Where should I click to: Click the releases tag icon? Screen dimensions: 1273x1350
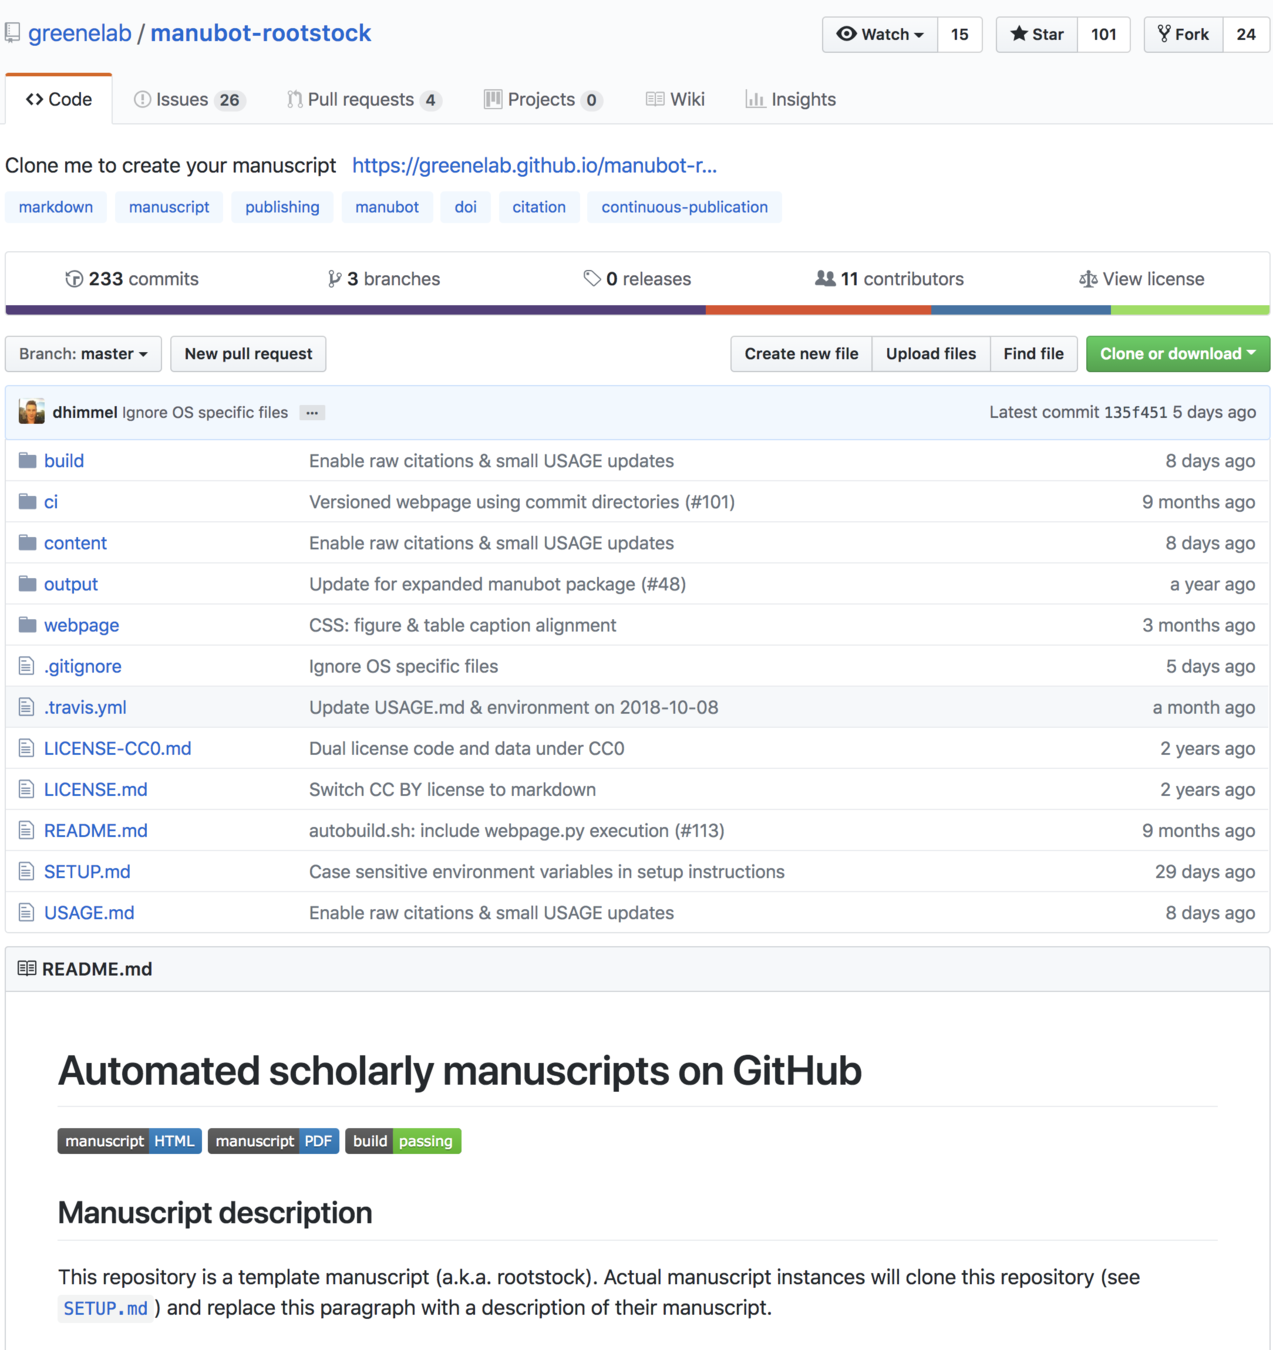[592, 278]
